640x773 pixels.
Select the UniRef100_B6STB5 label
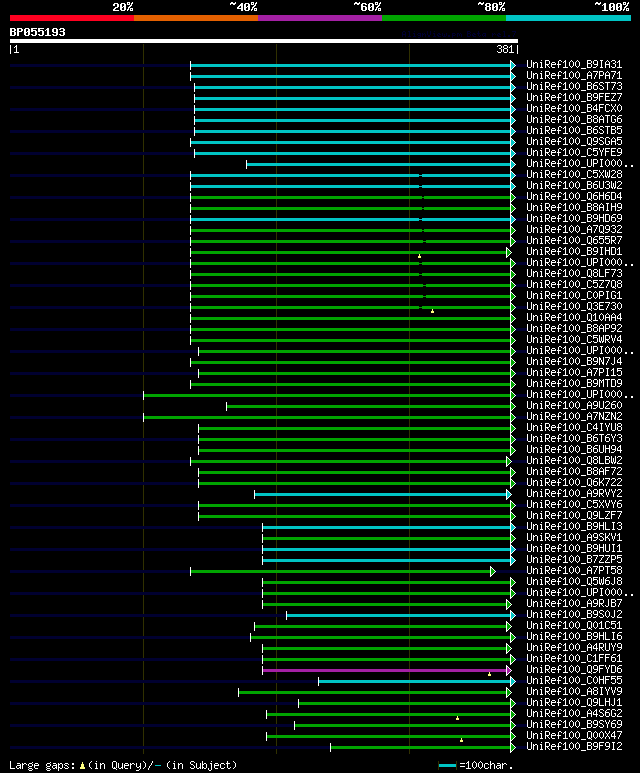(574, 131)
